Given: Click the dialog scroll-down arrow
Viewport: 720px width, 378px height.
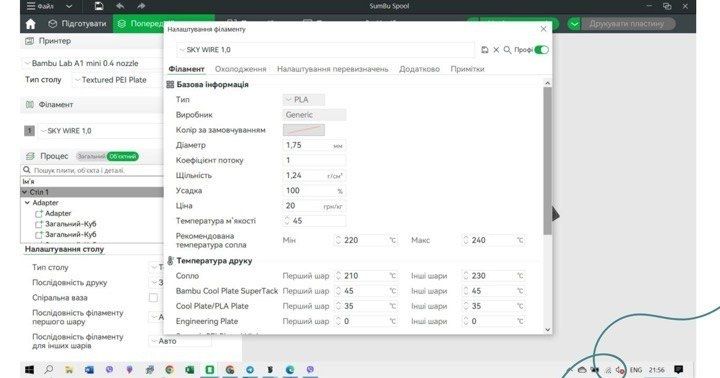Looking at the screenshot, I should 547,329.
